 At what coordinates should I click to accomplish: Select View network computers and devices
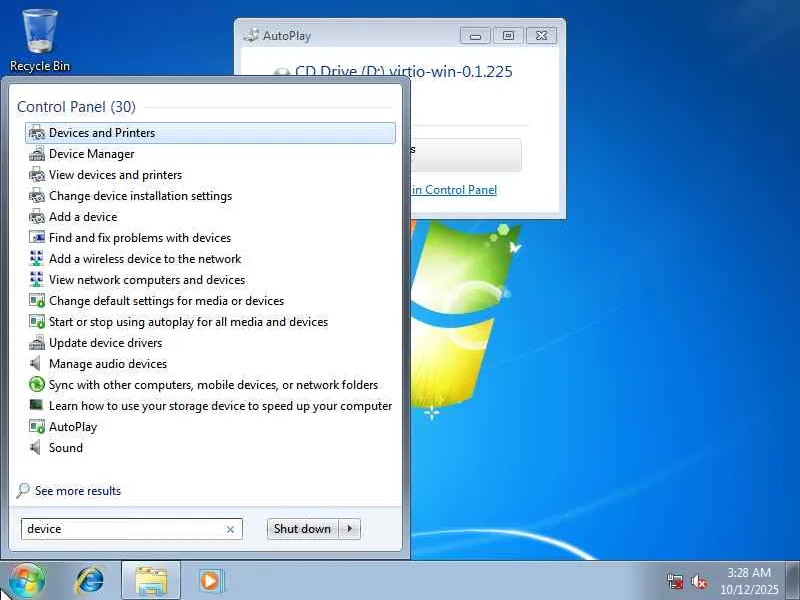pos(147,280)
